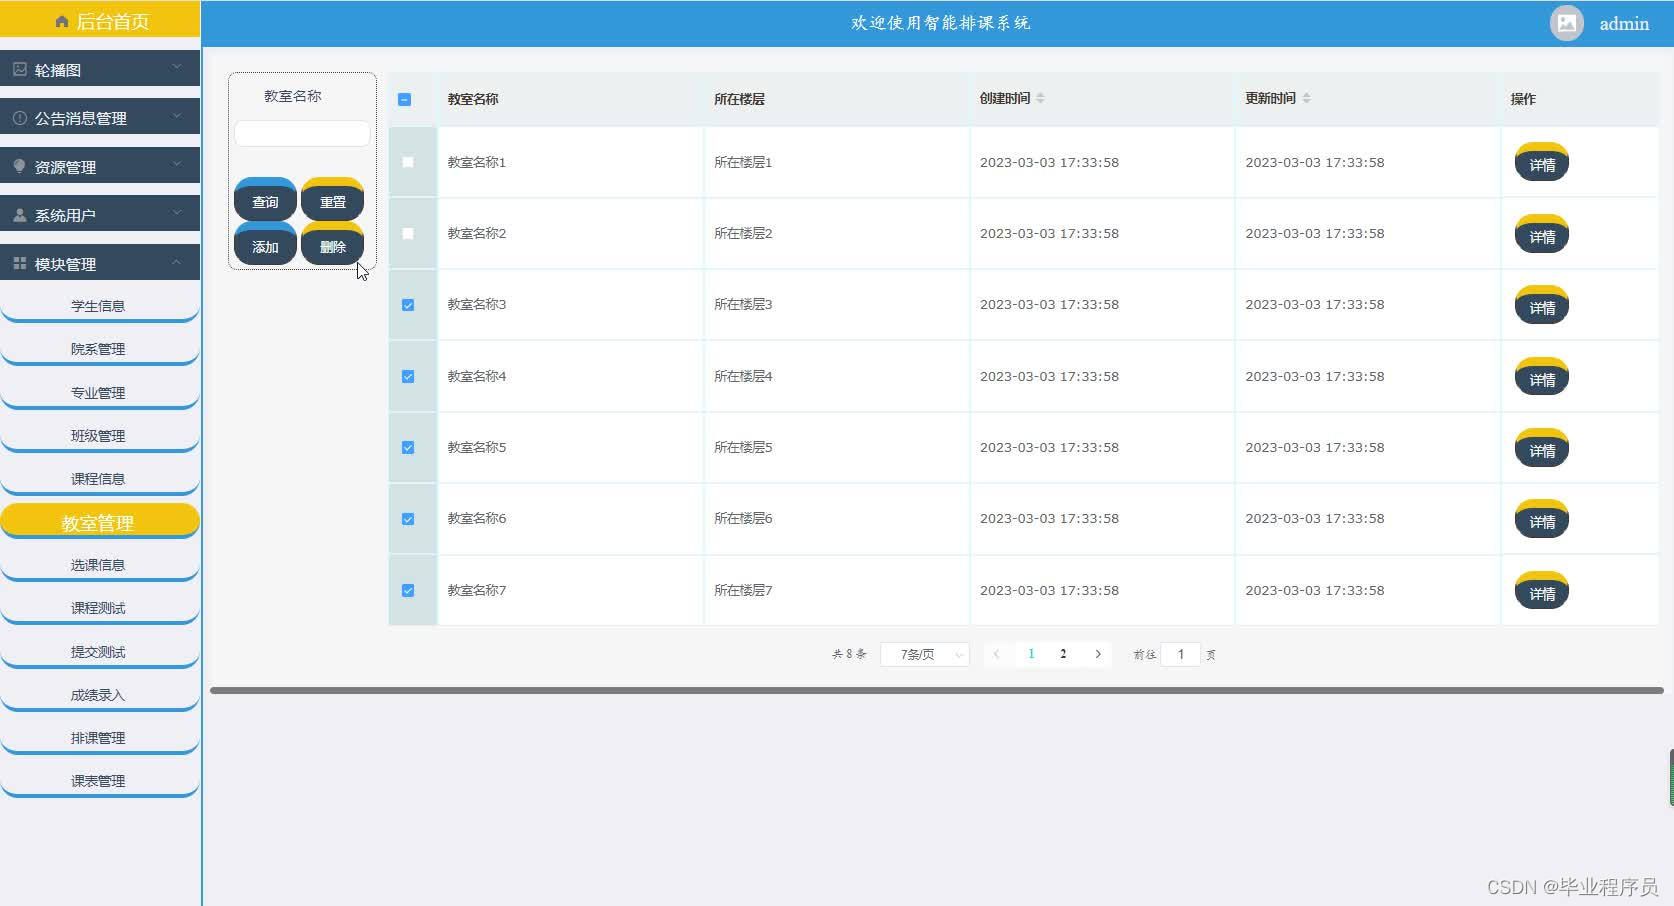Viewport: 1674px width, 906px height.
Task: Open 详情 for 教室名称5 row
Action: 1541,448
